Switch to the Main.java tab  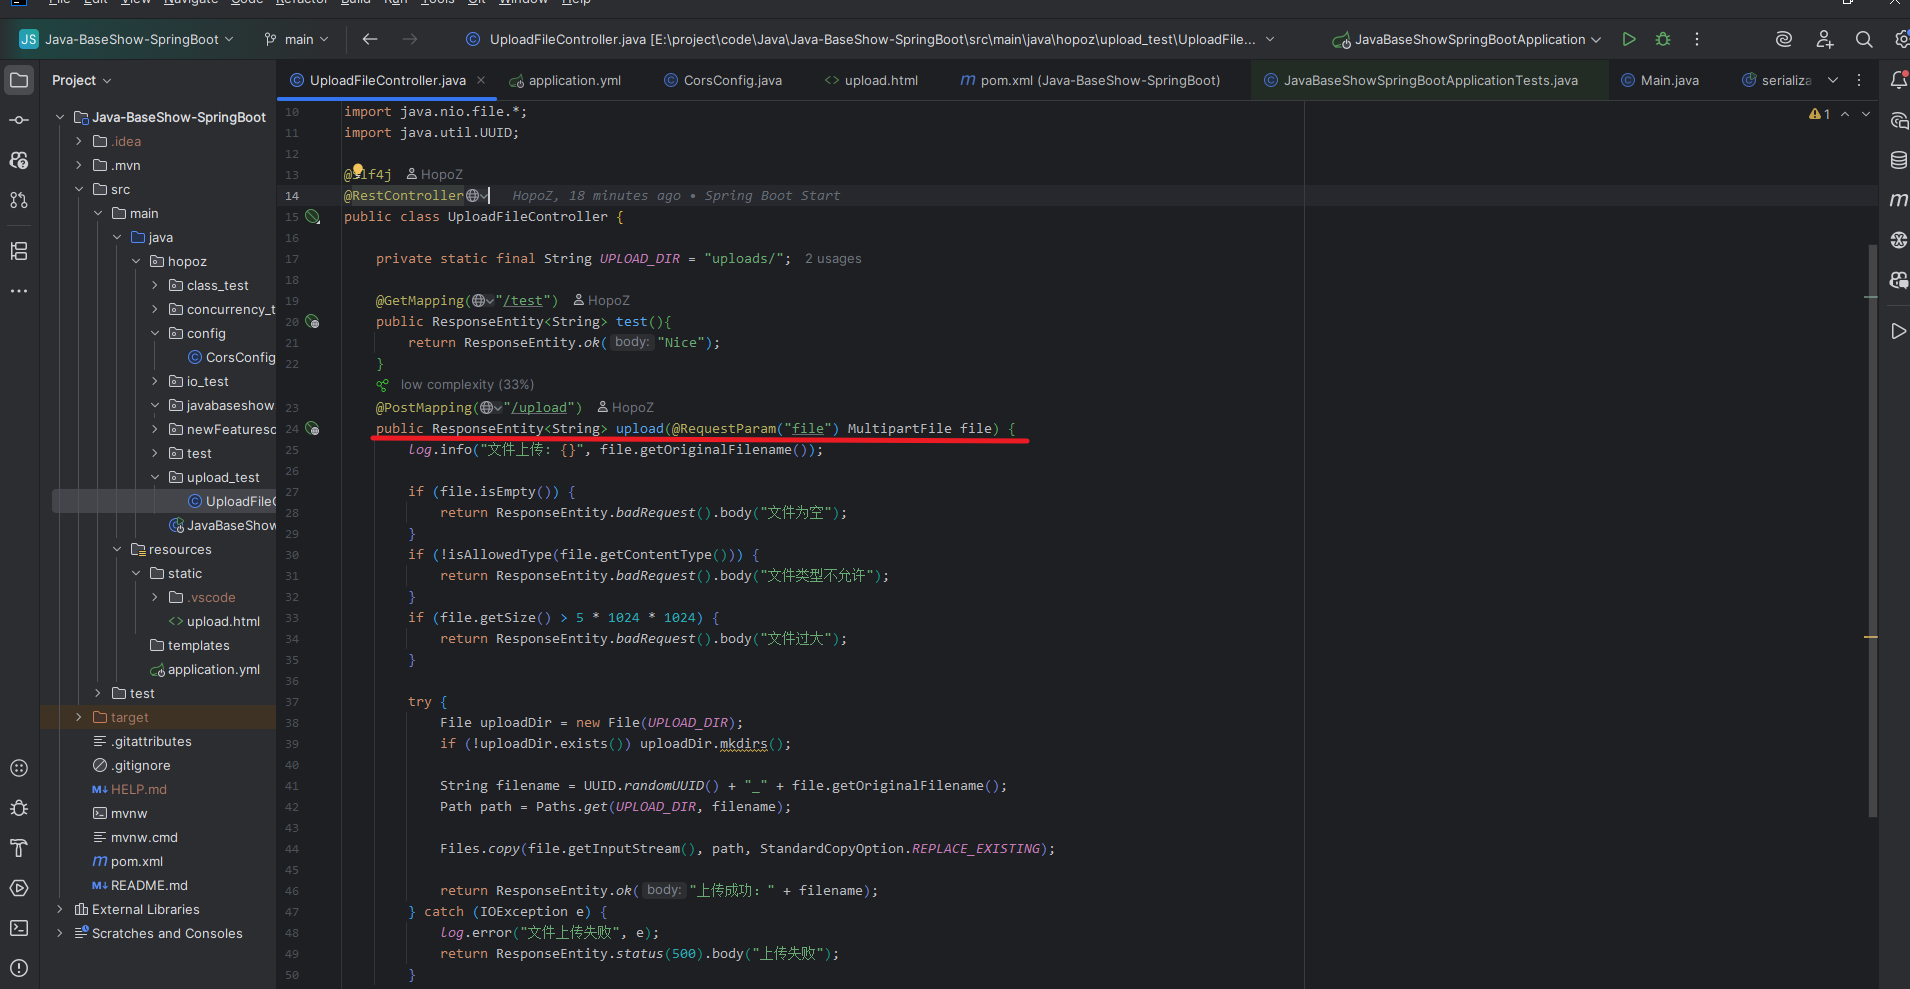pyautogui.click(x=1660, y=80)
